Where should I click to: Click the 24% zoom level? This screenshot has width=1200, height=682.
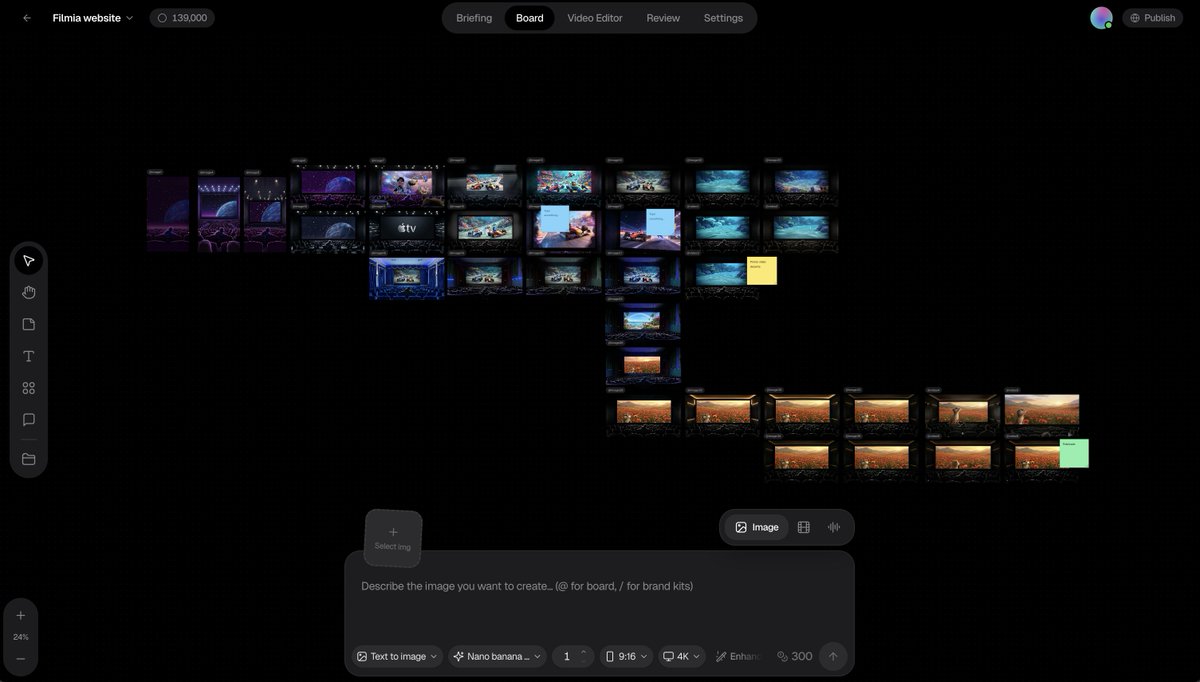click(21, 637)
